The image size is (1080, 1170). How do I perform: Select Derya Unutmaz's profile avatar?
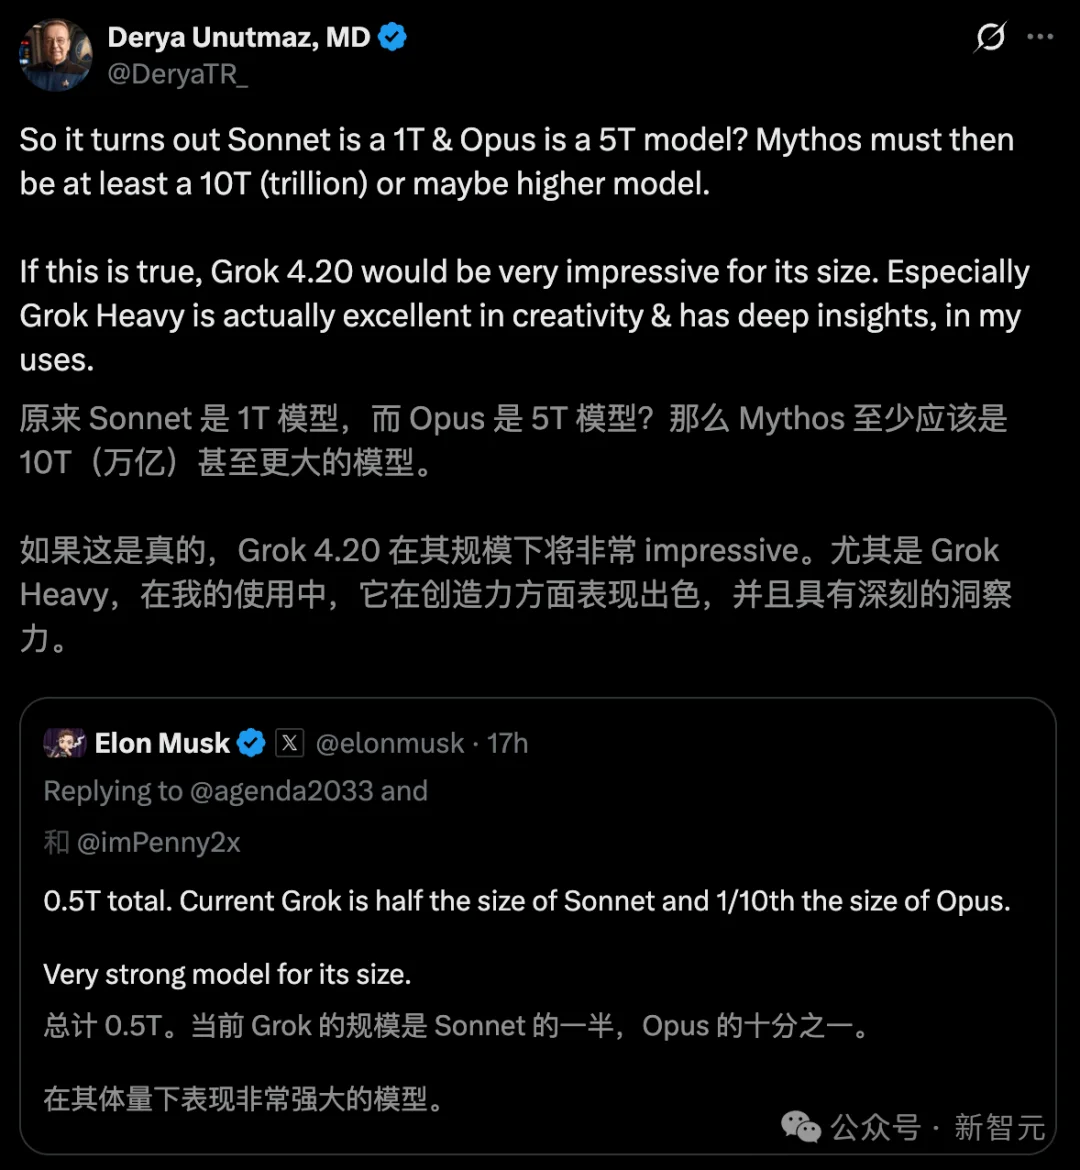click(x=55, y=54)
